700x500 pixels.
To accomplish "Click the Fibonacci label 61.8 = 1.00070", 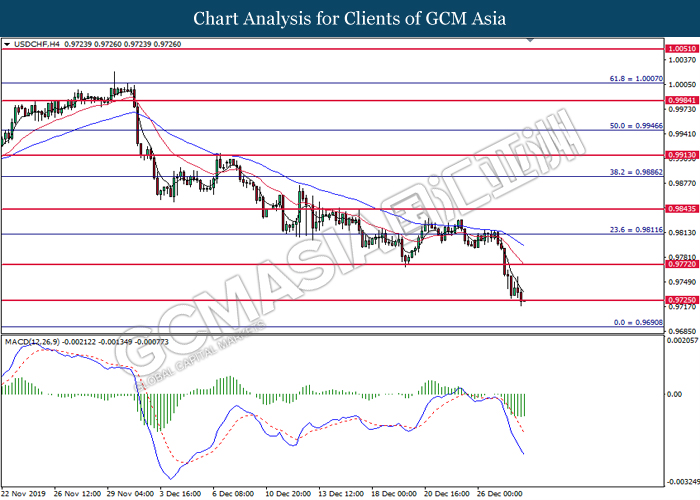I will pyautogui.click(x=636, y=79).
